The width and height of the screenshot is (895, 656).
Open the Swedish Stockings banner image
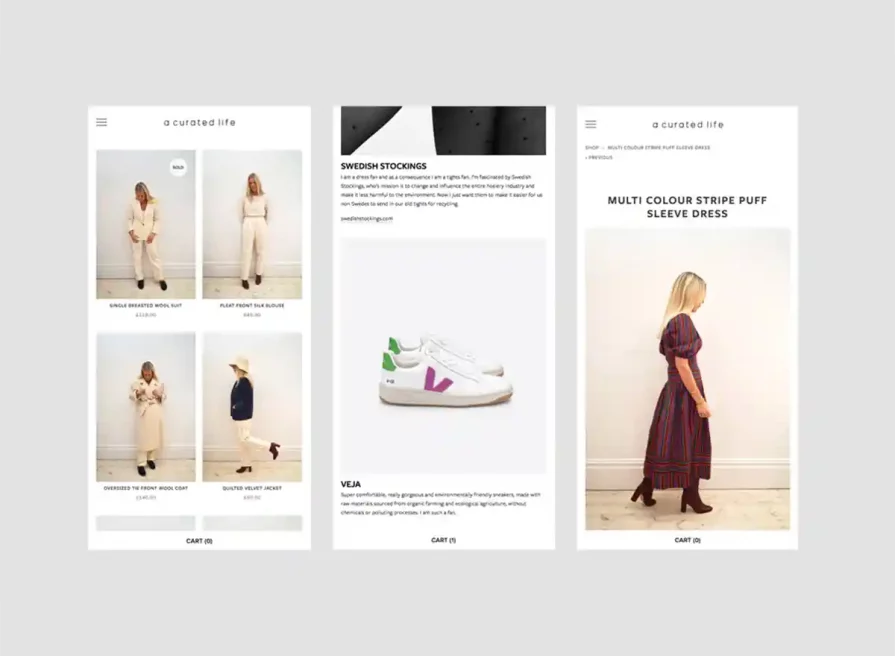pos(444,130)
